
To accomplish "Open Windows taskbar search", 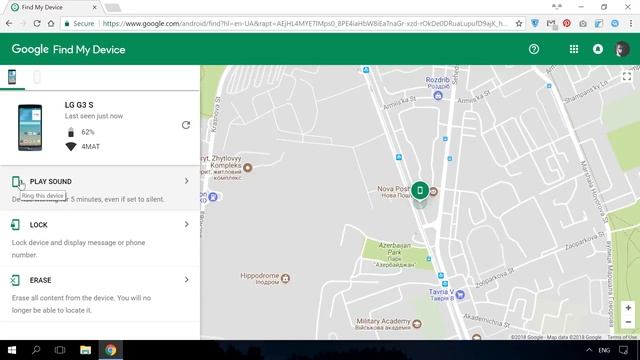I will coord(36,350).
